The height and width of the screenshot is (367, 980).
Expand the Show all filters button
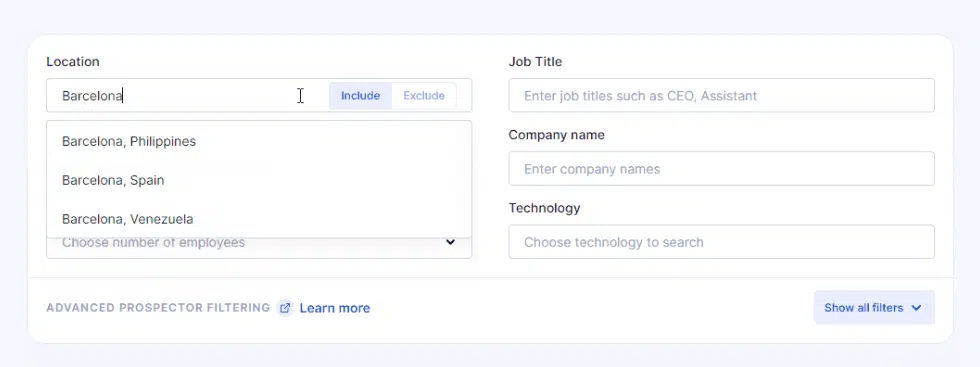[x=874, y=308]
